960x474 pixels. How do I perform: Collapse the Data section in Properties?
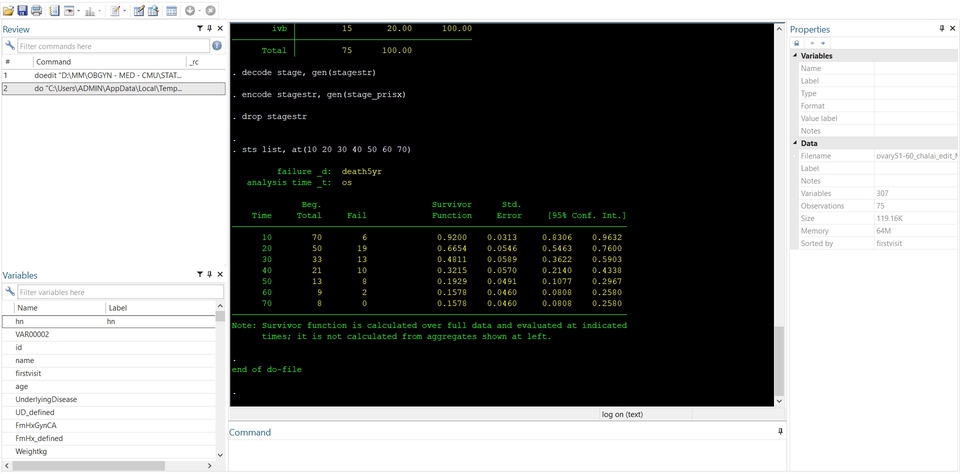click(795, 143)
